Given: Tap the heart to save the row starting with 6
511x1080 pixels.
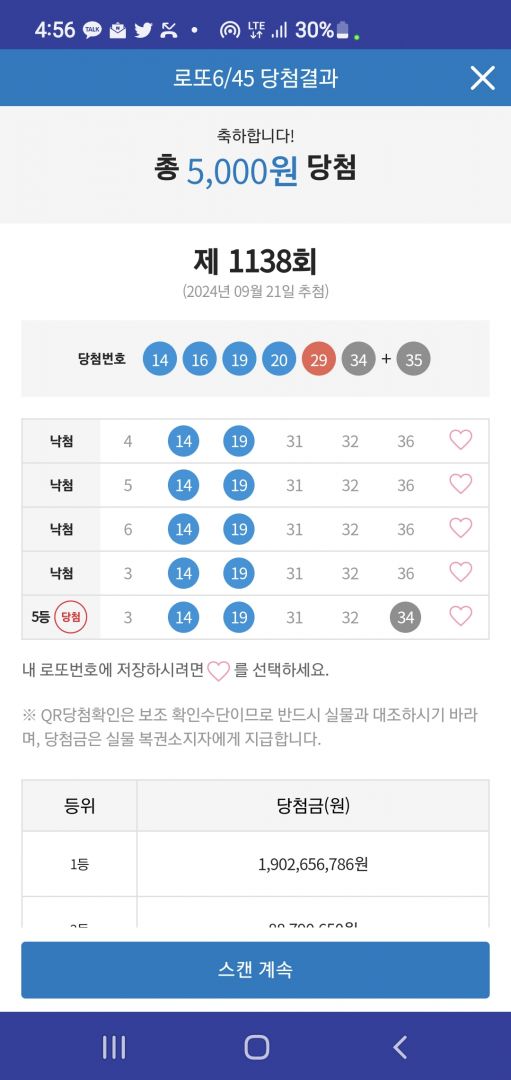Looking at the screenshot, I should (461, 528).
